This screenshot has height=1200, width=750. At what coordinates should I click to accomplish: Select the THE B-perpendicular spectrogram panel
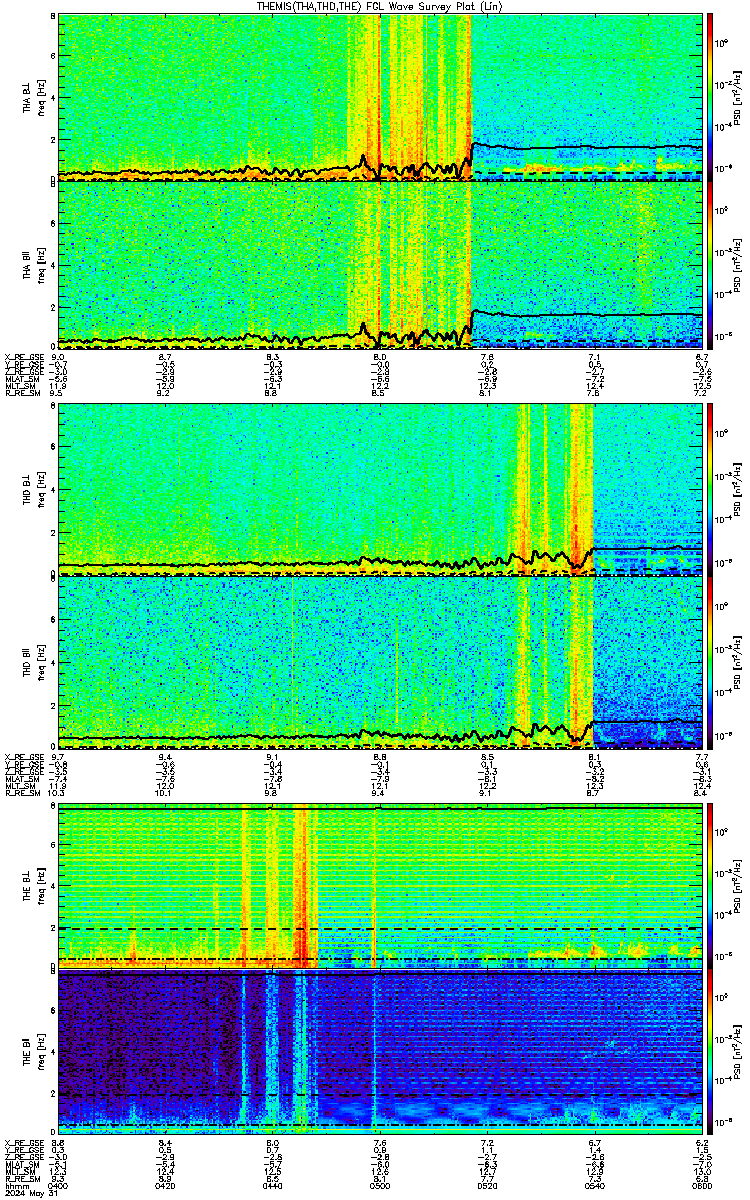tap(380, 886)
